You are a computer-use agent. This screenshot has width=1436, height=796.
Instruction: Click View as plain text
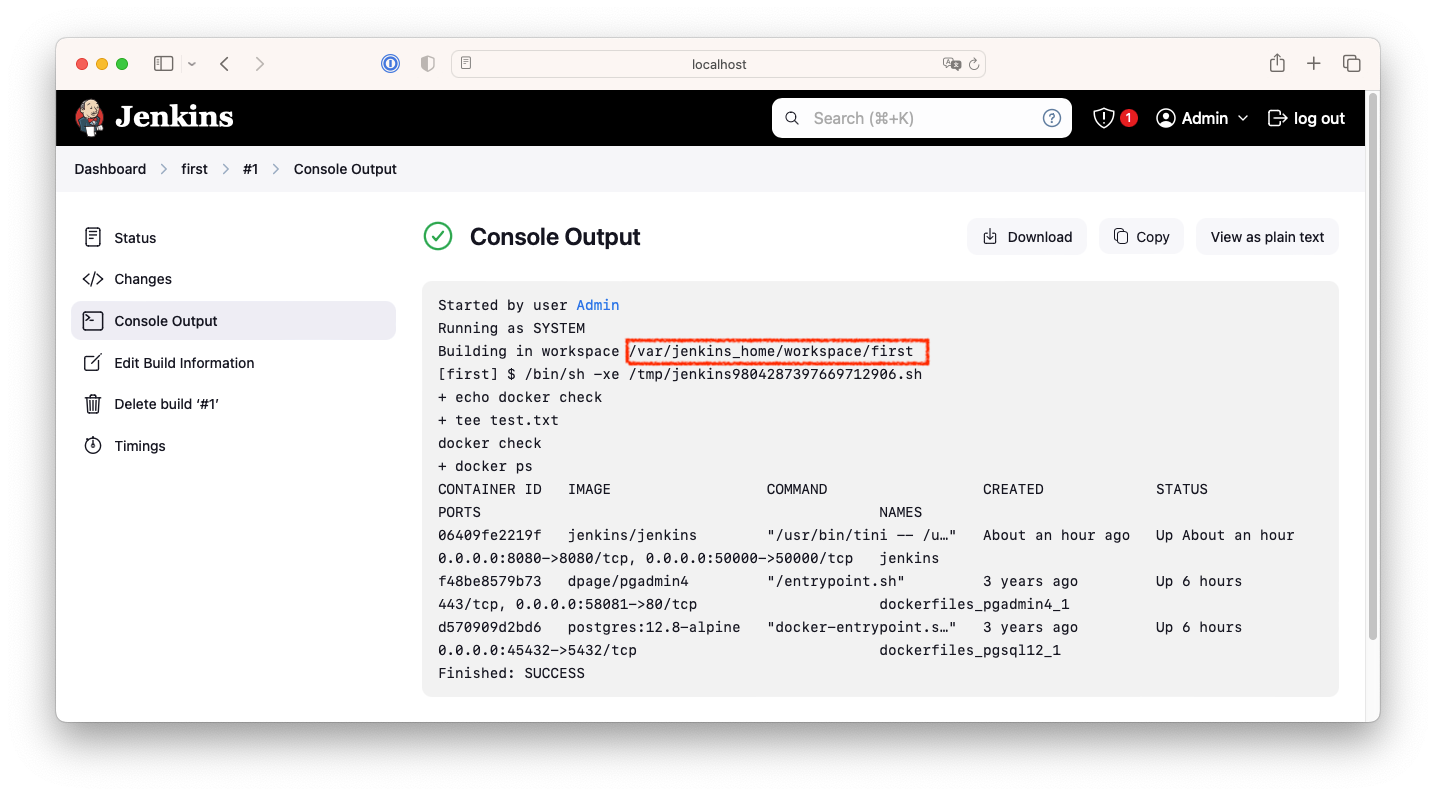(x=1267, y=237)
